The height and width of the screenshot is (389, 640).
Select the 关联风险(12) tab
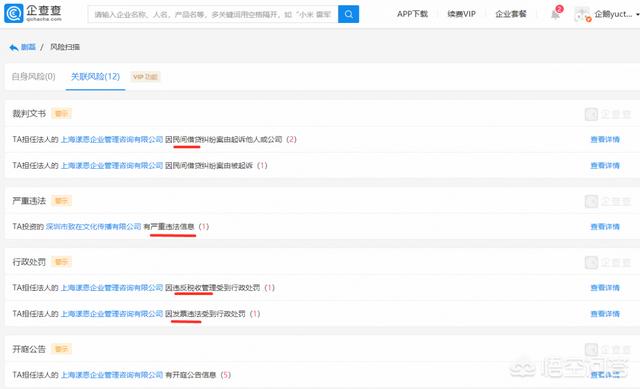pyautogui.click(x=96, y=76)
